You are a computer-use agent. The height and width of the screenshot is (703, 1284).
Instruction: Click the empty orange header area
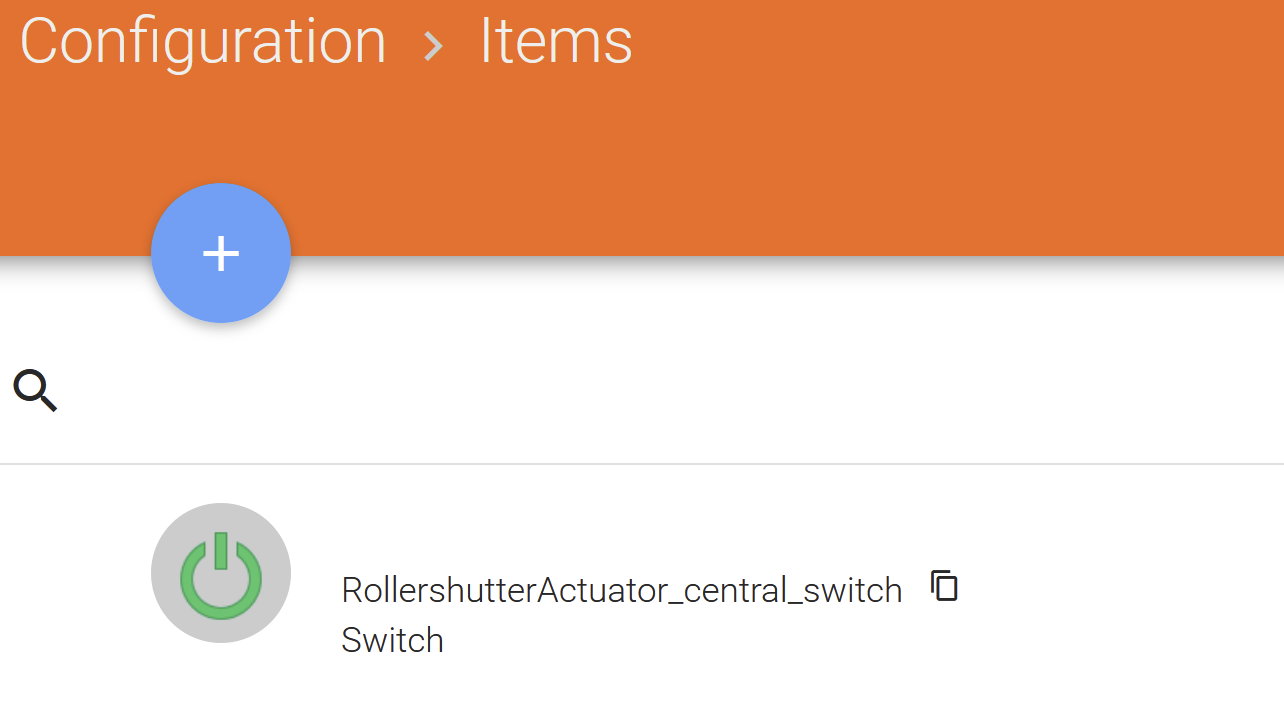point(900,150)
